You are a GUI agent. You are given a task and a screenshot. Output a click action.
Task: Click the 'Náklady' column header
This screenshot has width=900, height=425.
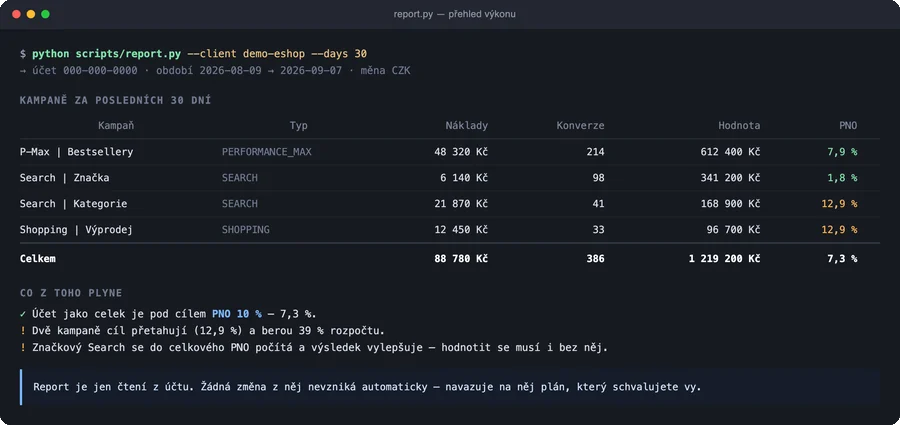pyautogui.click(x=467, y=125)
